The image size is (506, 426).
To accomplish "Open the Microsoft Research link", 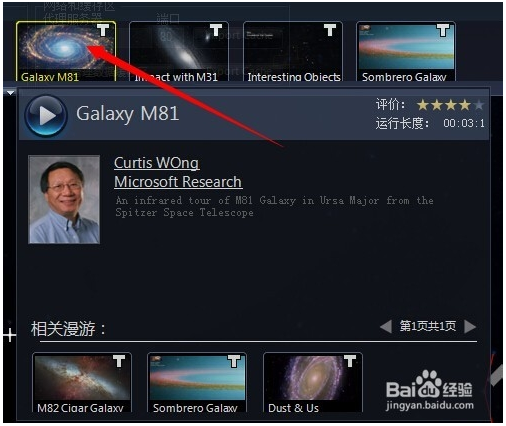I will [x=178, y=182].
